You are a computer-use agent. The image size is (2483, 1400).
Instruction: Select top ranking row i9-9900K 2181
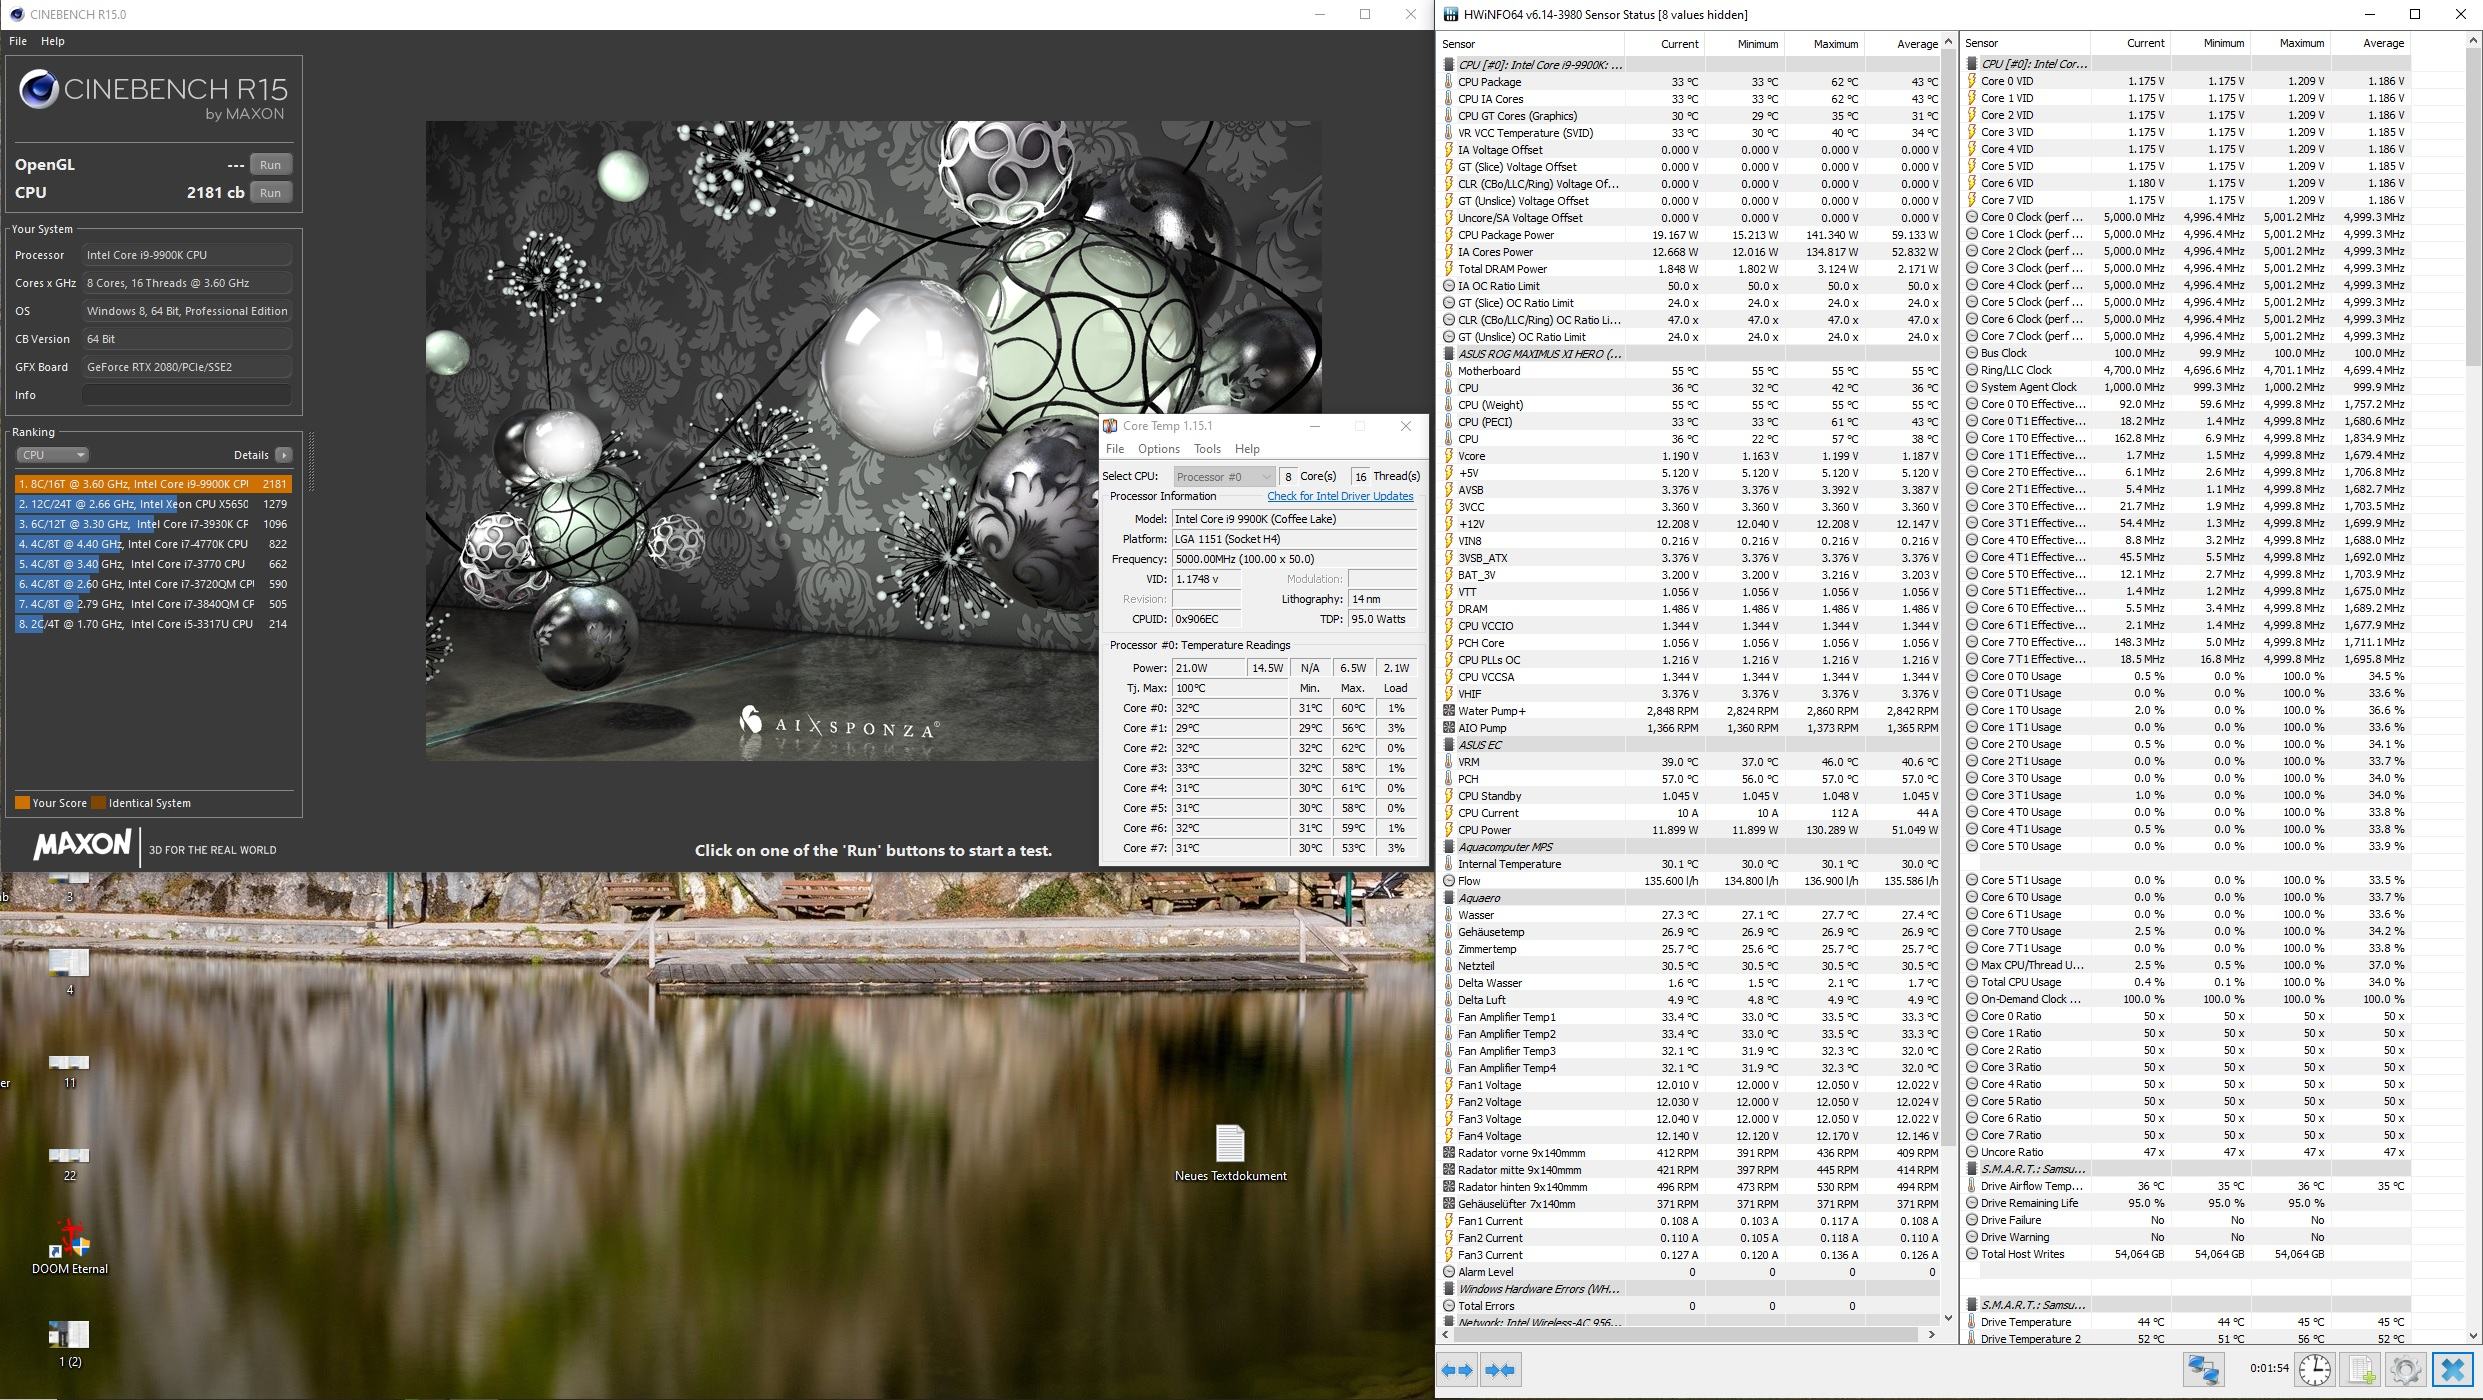point(153,484)
